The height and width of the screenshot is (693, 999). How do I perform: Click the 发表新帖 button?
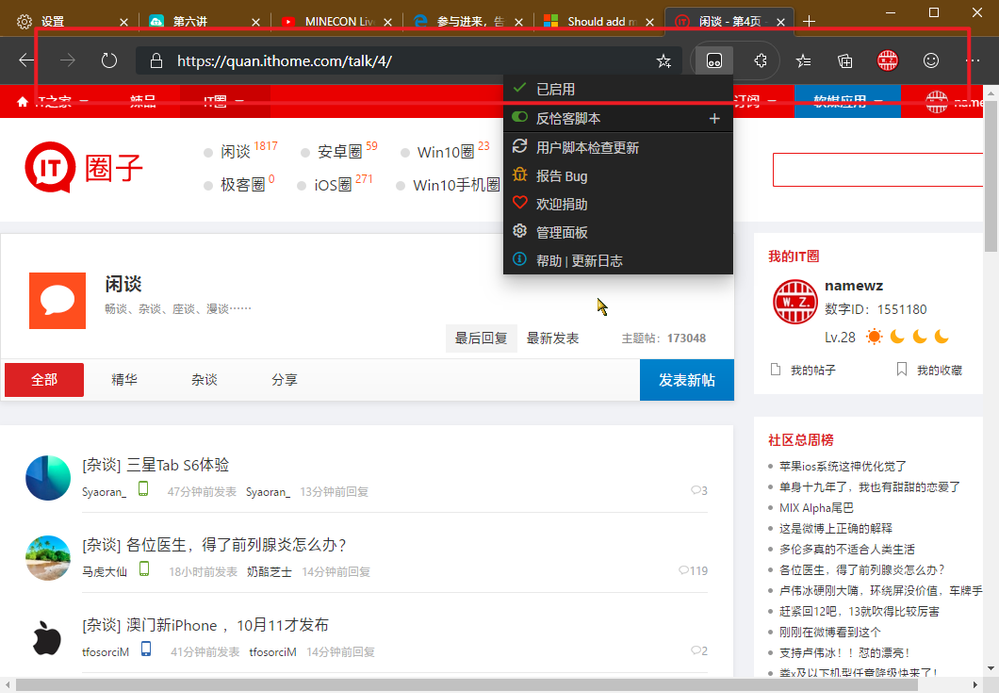(687, 380)
